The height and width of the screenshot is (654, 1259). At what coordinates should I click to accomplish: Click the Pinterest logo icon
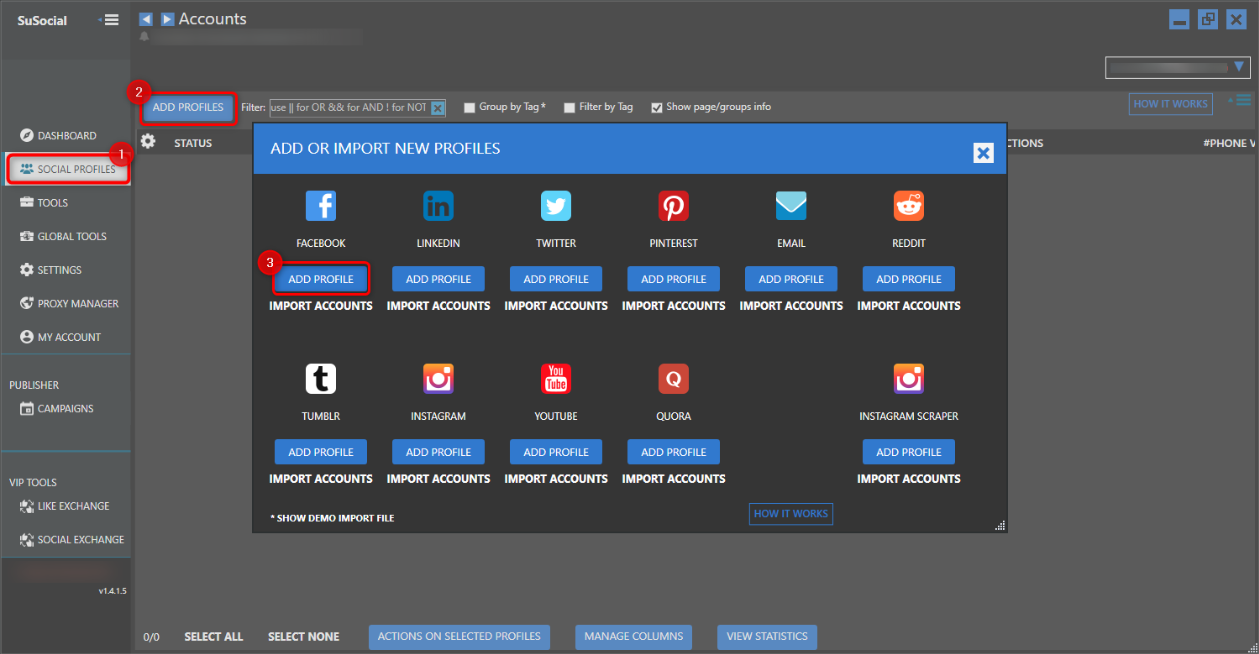674,206
